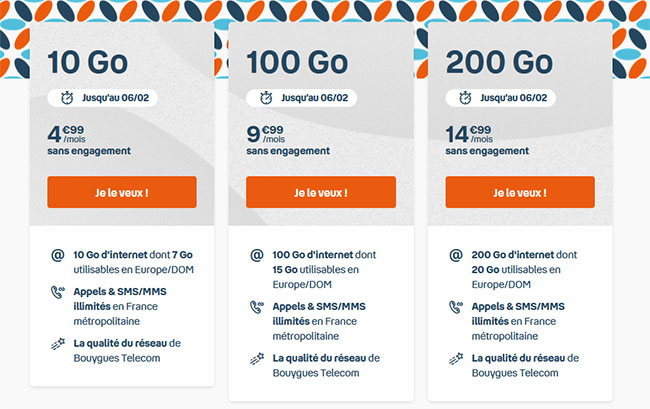Click stopwatch icon in 10 Go offer badge

(x=67, y=98)
